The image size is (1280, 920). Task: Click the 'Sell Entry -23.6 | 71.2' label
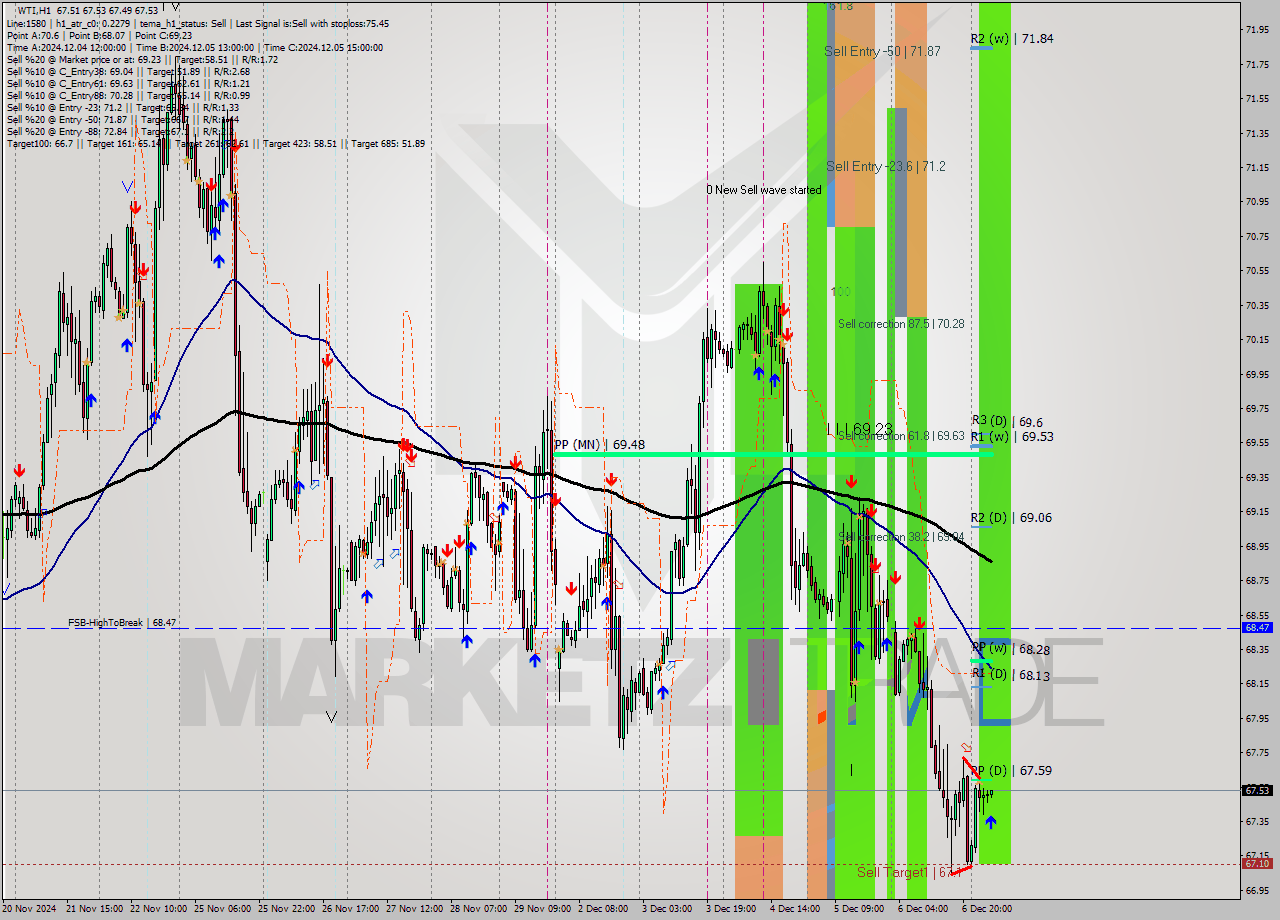coord(885,166)
